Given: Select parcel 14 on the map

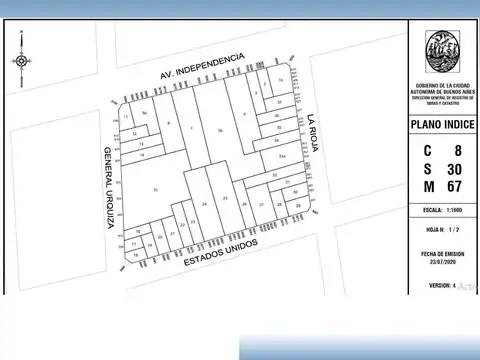Looking at the screenshot, I should coord(142,155).
